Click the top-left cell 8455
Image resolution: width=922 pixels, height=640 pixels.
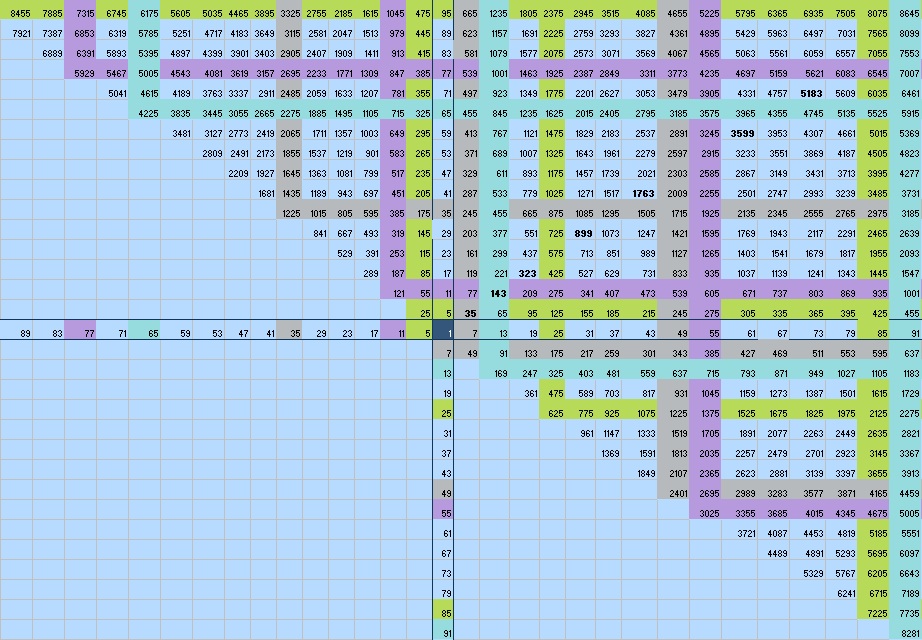(x=21, y=12)
